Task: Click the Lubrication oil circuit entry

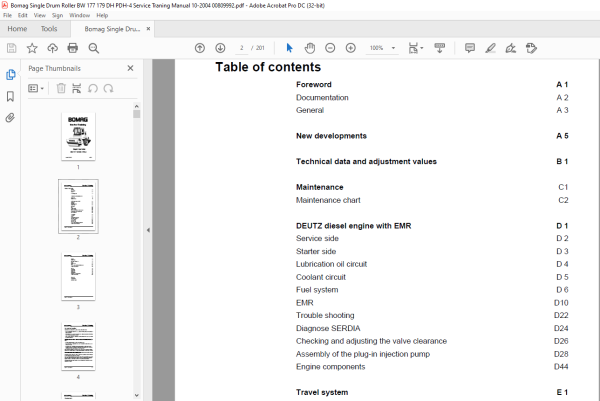Action: [x=331, y=264]
